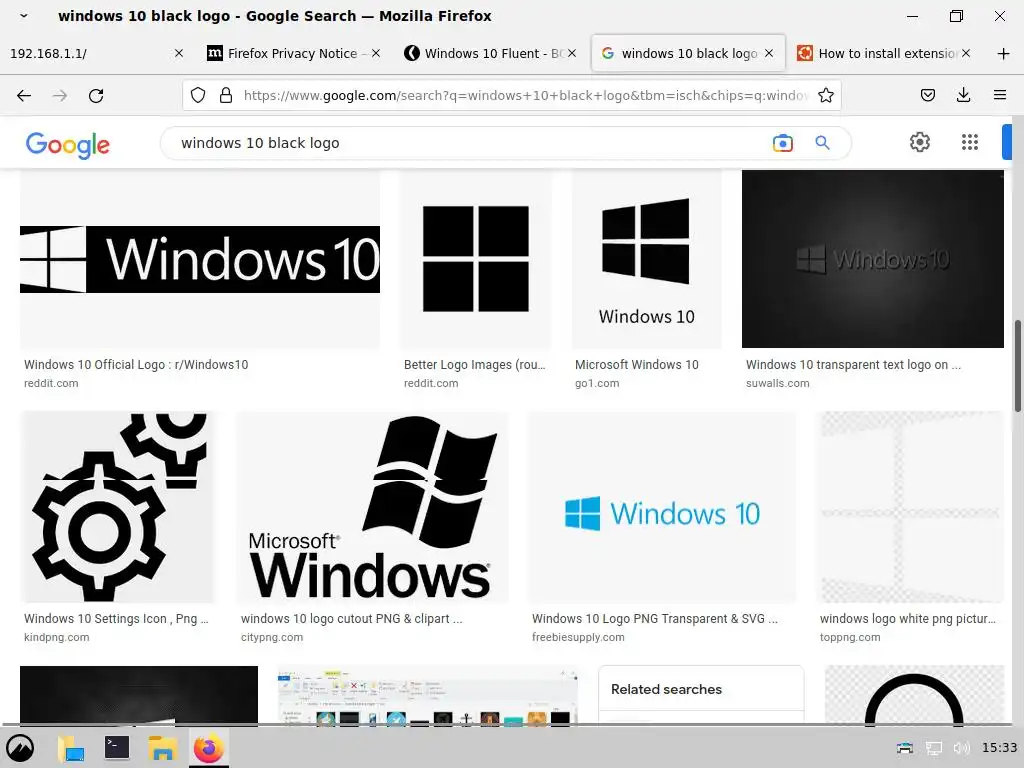
Task: Submit search with the magnifier icon
Action: click(822, 143)
